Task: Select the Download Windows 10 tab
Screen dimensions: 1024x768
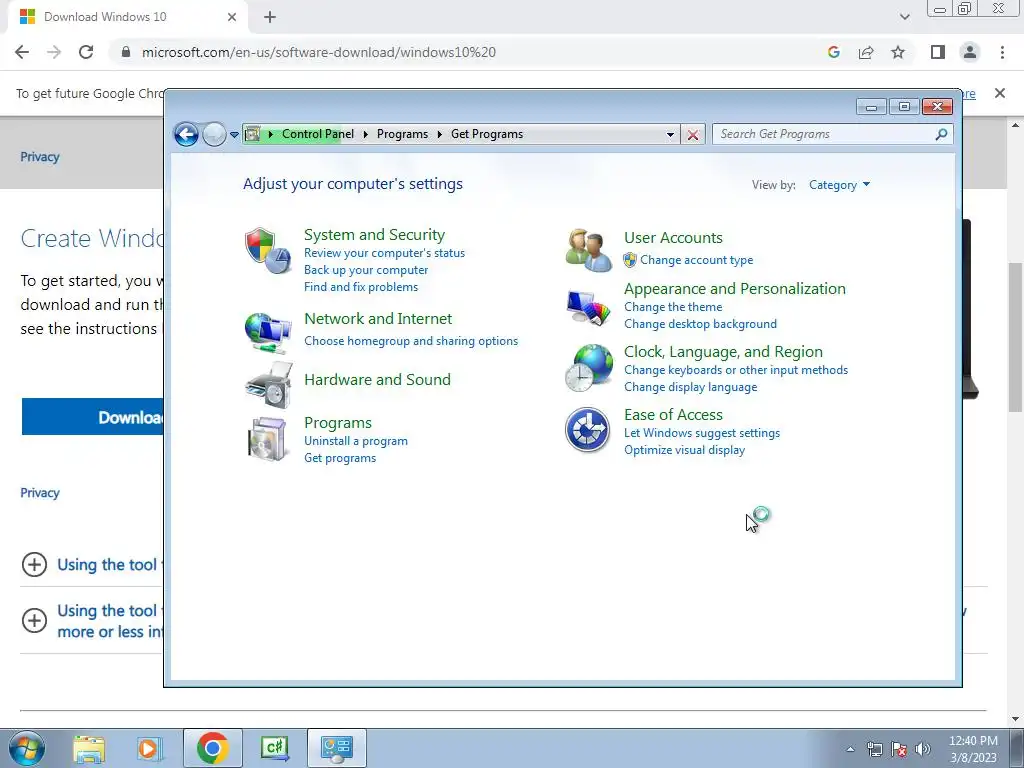Action: [127, 17]
